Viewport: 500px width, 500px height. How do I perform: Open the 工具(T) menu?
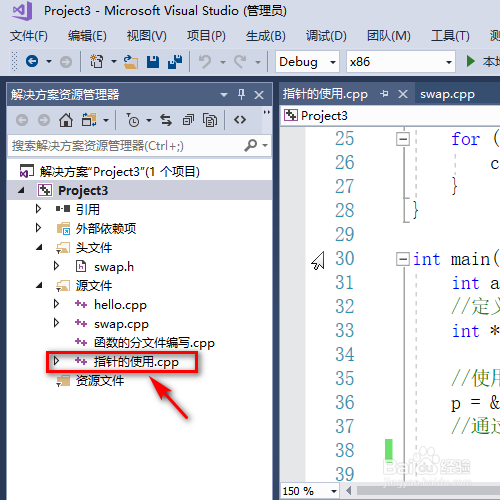point(450,36)
